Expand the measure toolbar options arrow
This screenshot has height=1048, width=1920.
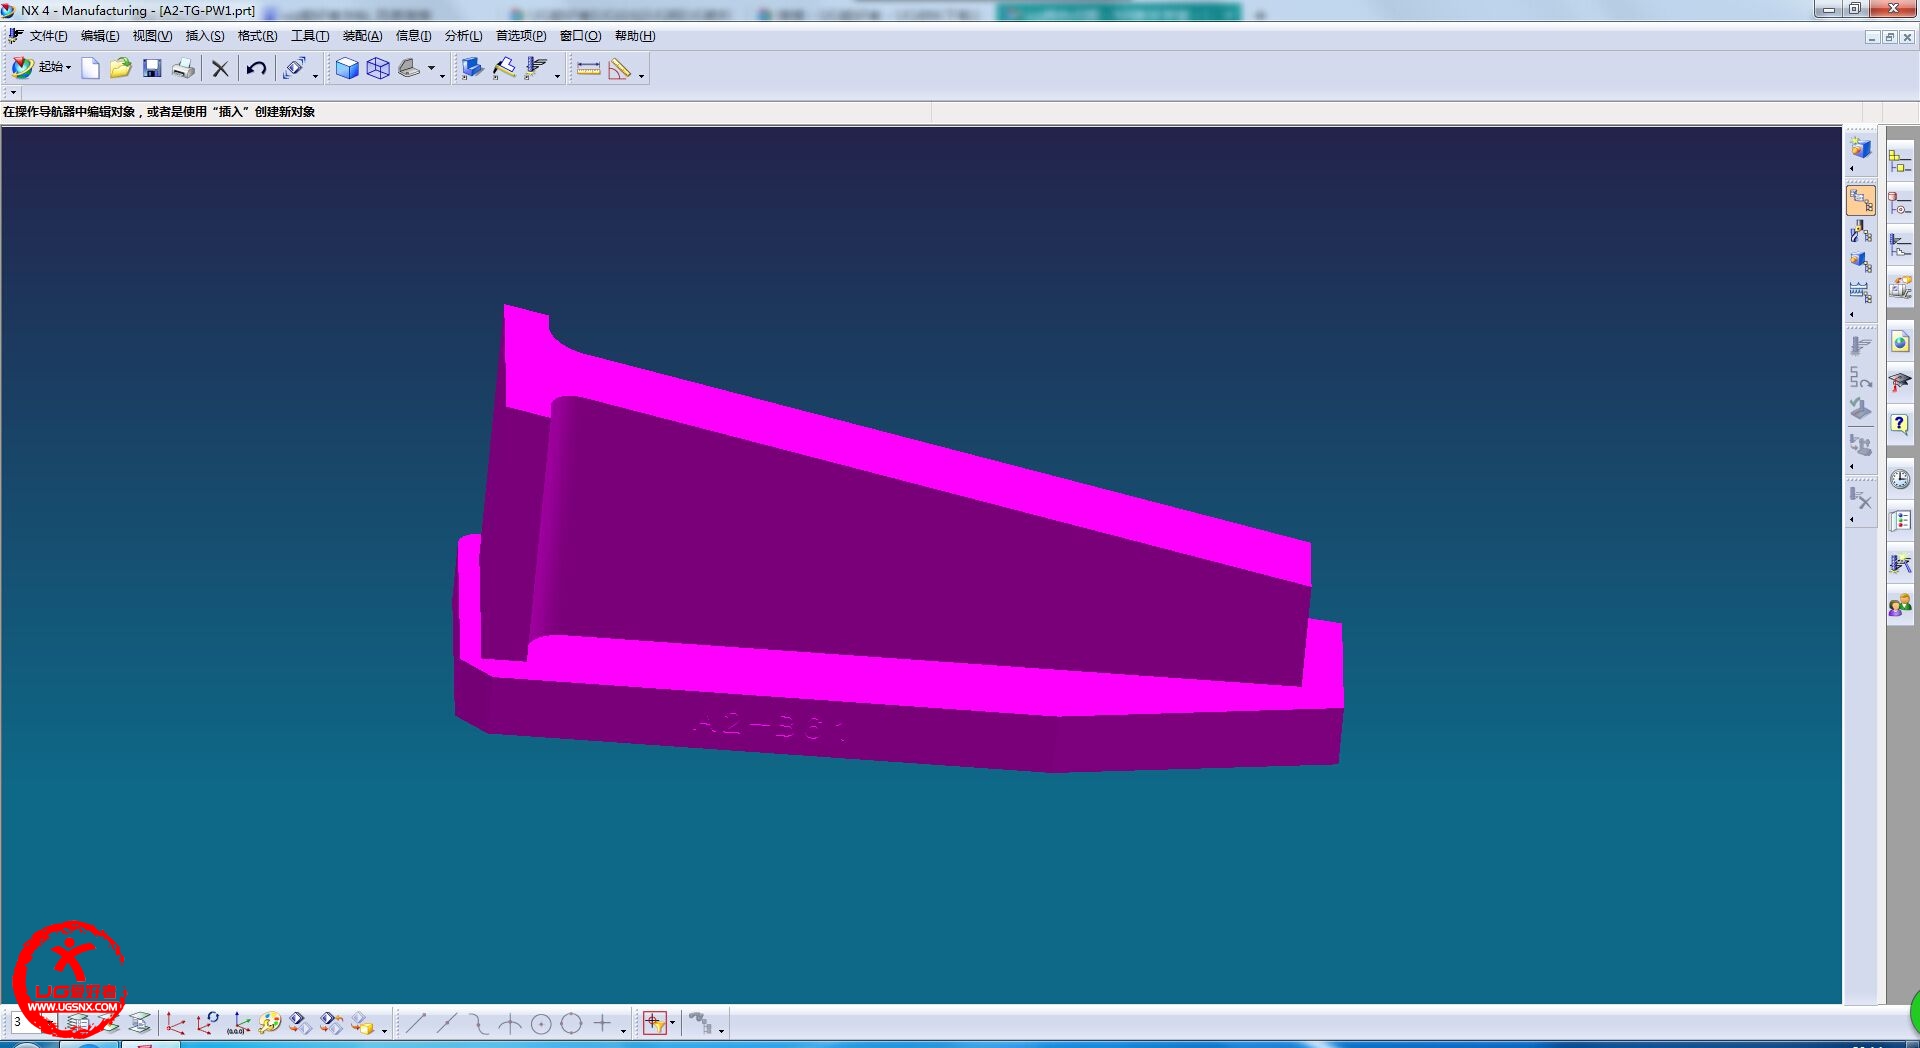(641, 76)
